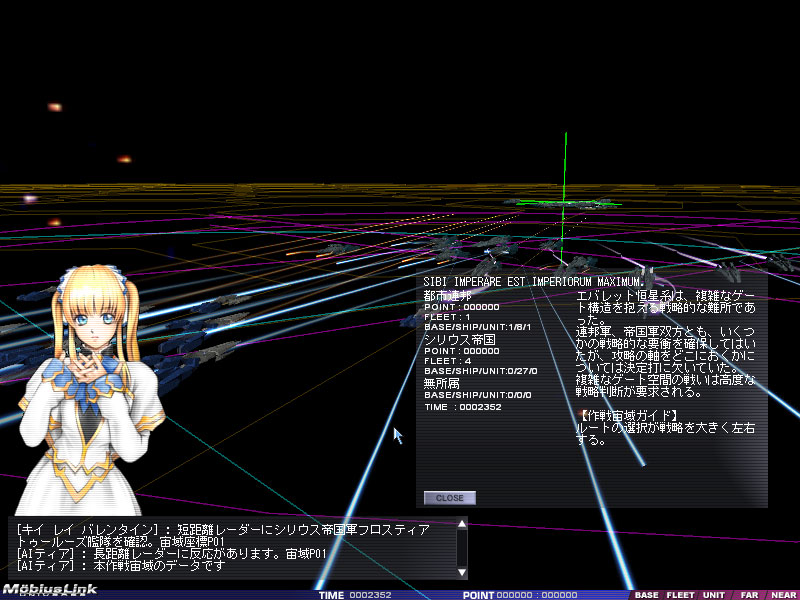Click the blonde operator character portrait
This screenshot has width=800, height=600.
pos(89,390)
